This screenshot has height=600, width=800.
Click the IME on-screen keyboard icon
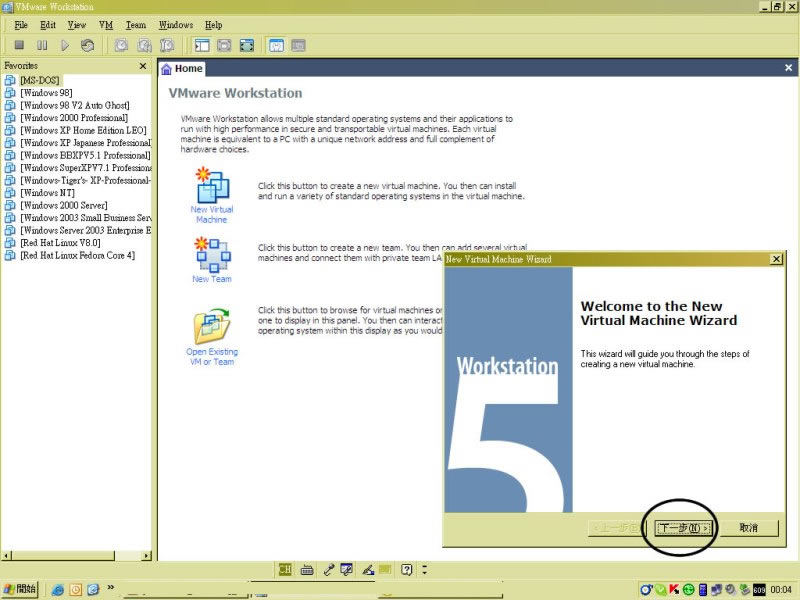(307, 570)
